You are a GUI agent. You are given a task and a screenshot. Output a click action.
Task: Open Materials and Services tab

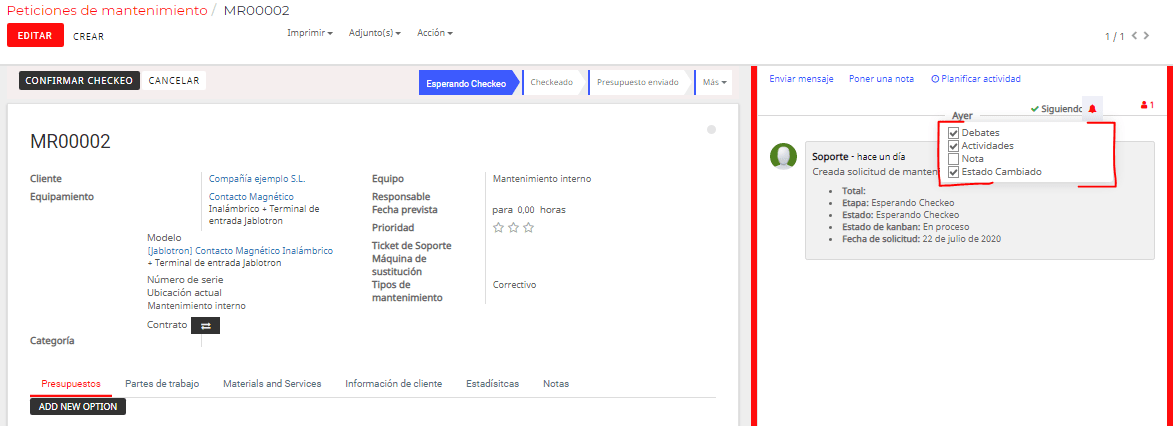tap(272, 383)
